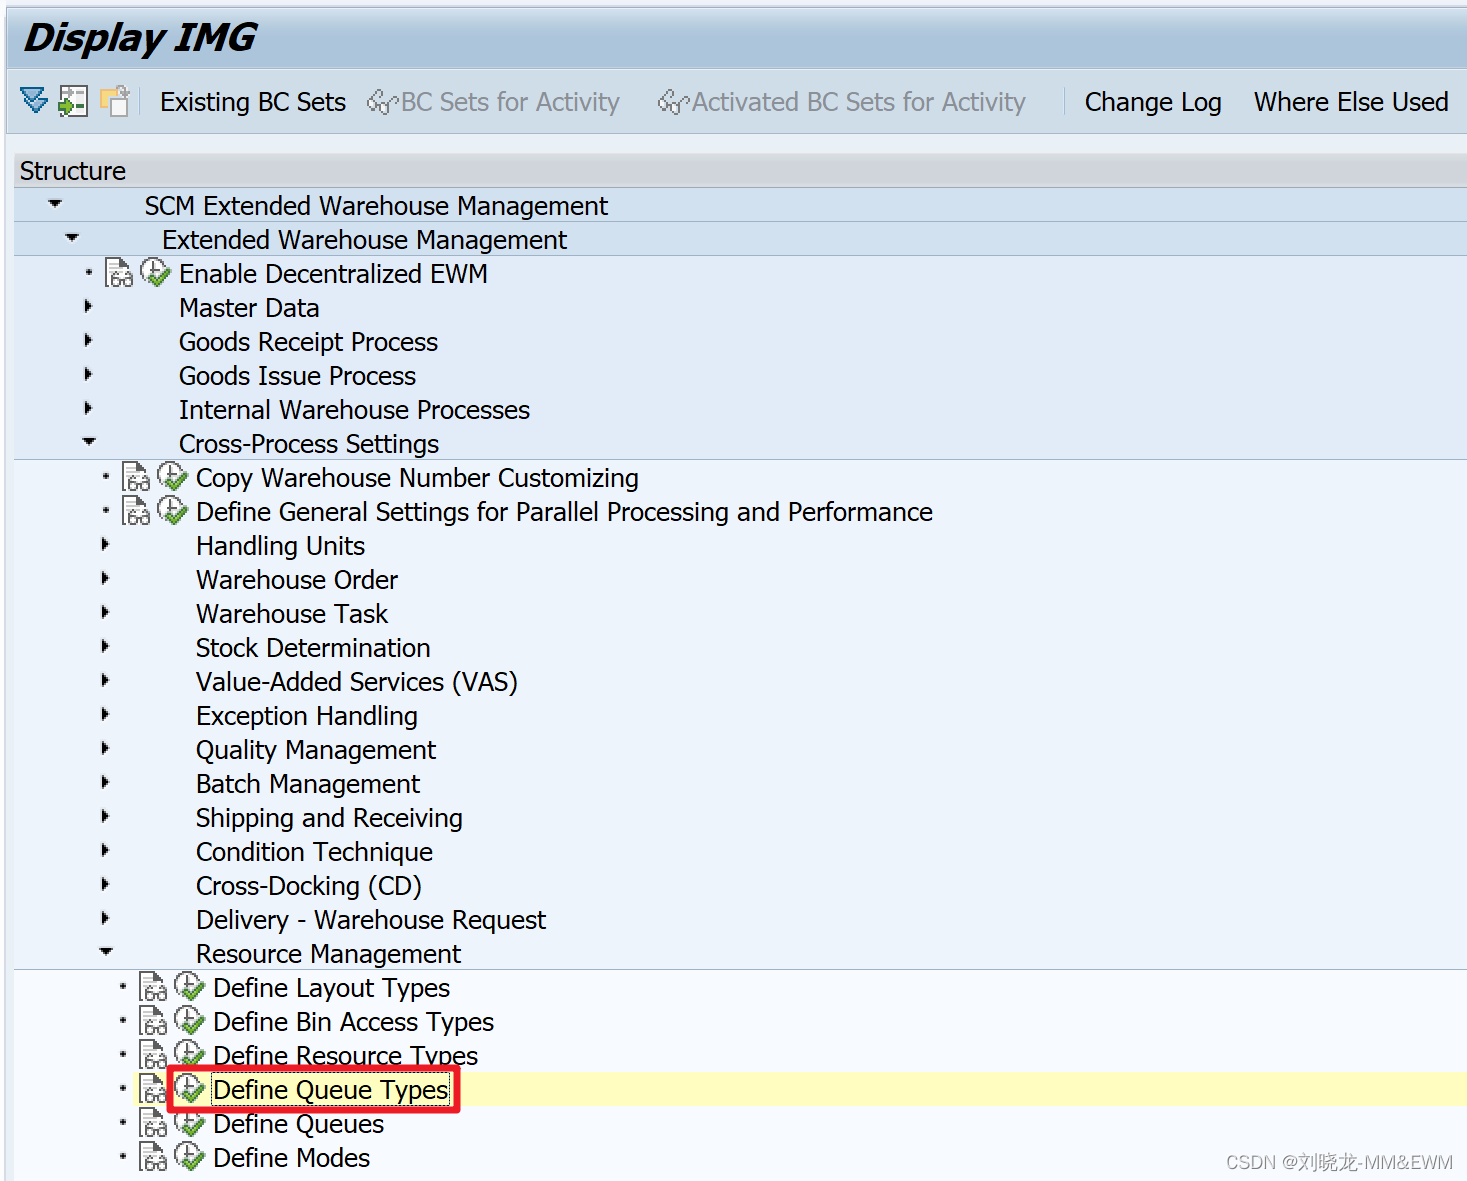The height and width of the screenshot is (1181, 1467).
Task: Click the double down-arrow toolbar icon
Action: 33,101
